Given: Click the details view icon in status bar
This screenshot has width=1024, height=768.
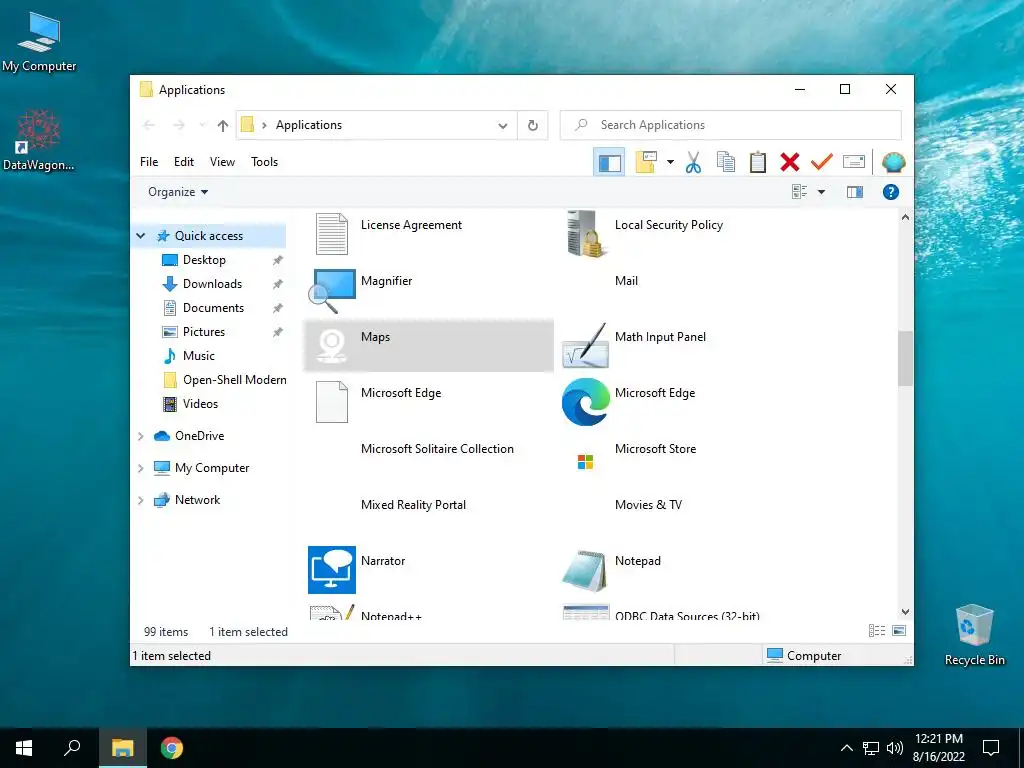Looking at the screenshot, I should coord(876,630).
